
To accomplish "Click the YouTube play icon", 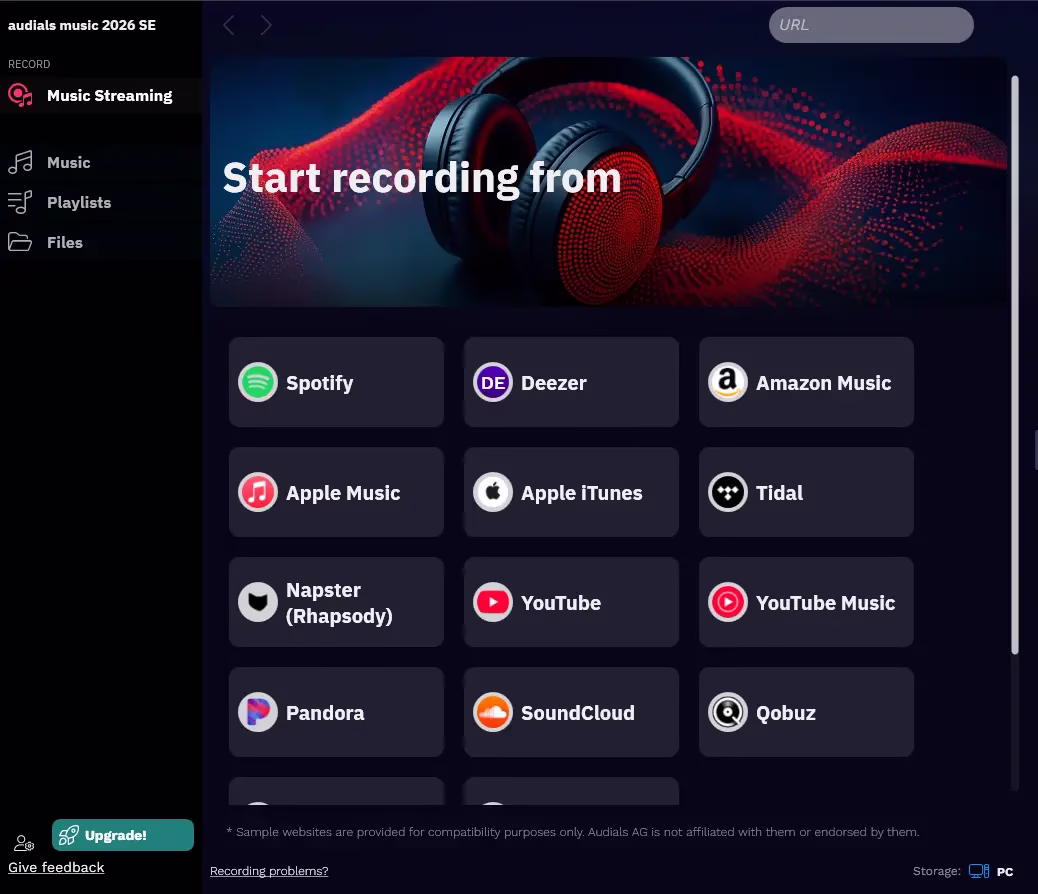I will 493,602.
